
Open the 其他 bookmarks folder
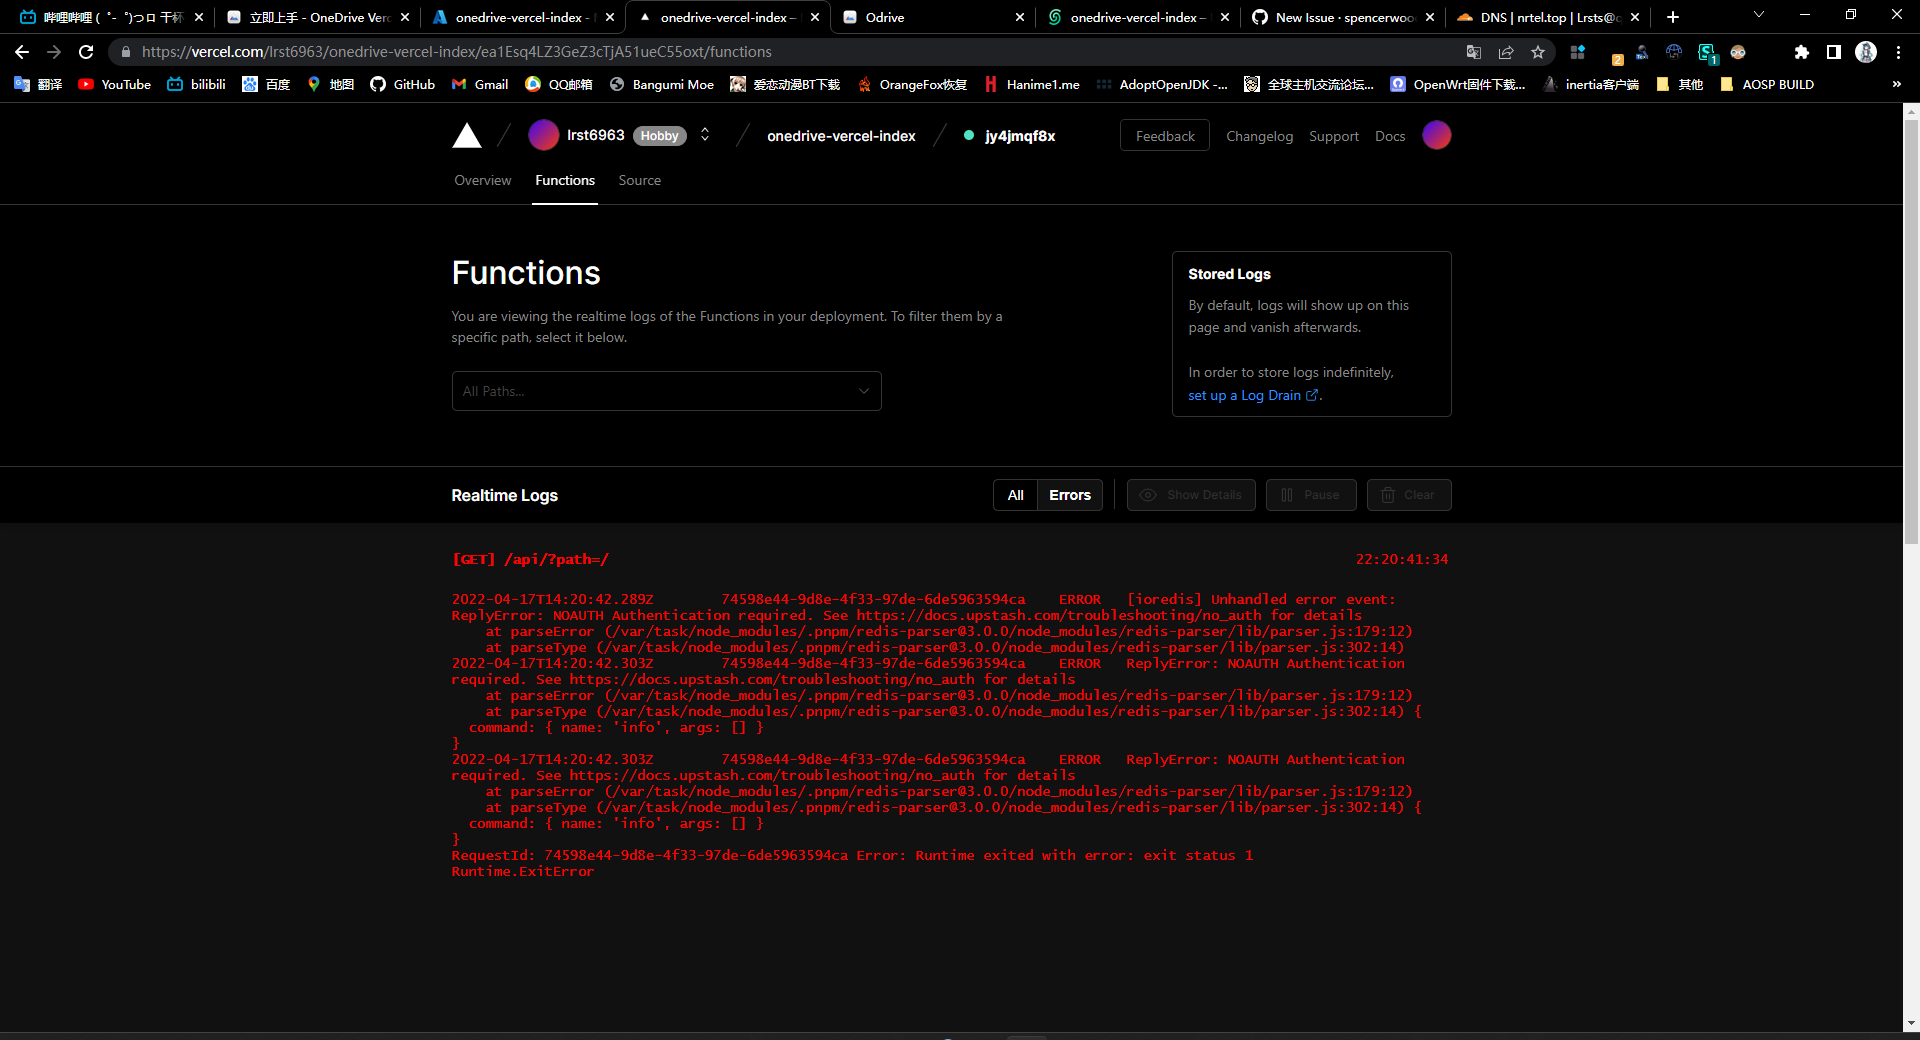click(x=1680, y=85)
